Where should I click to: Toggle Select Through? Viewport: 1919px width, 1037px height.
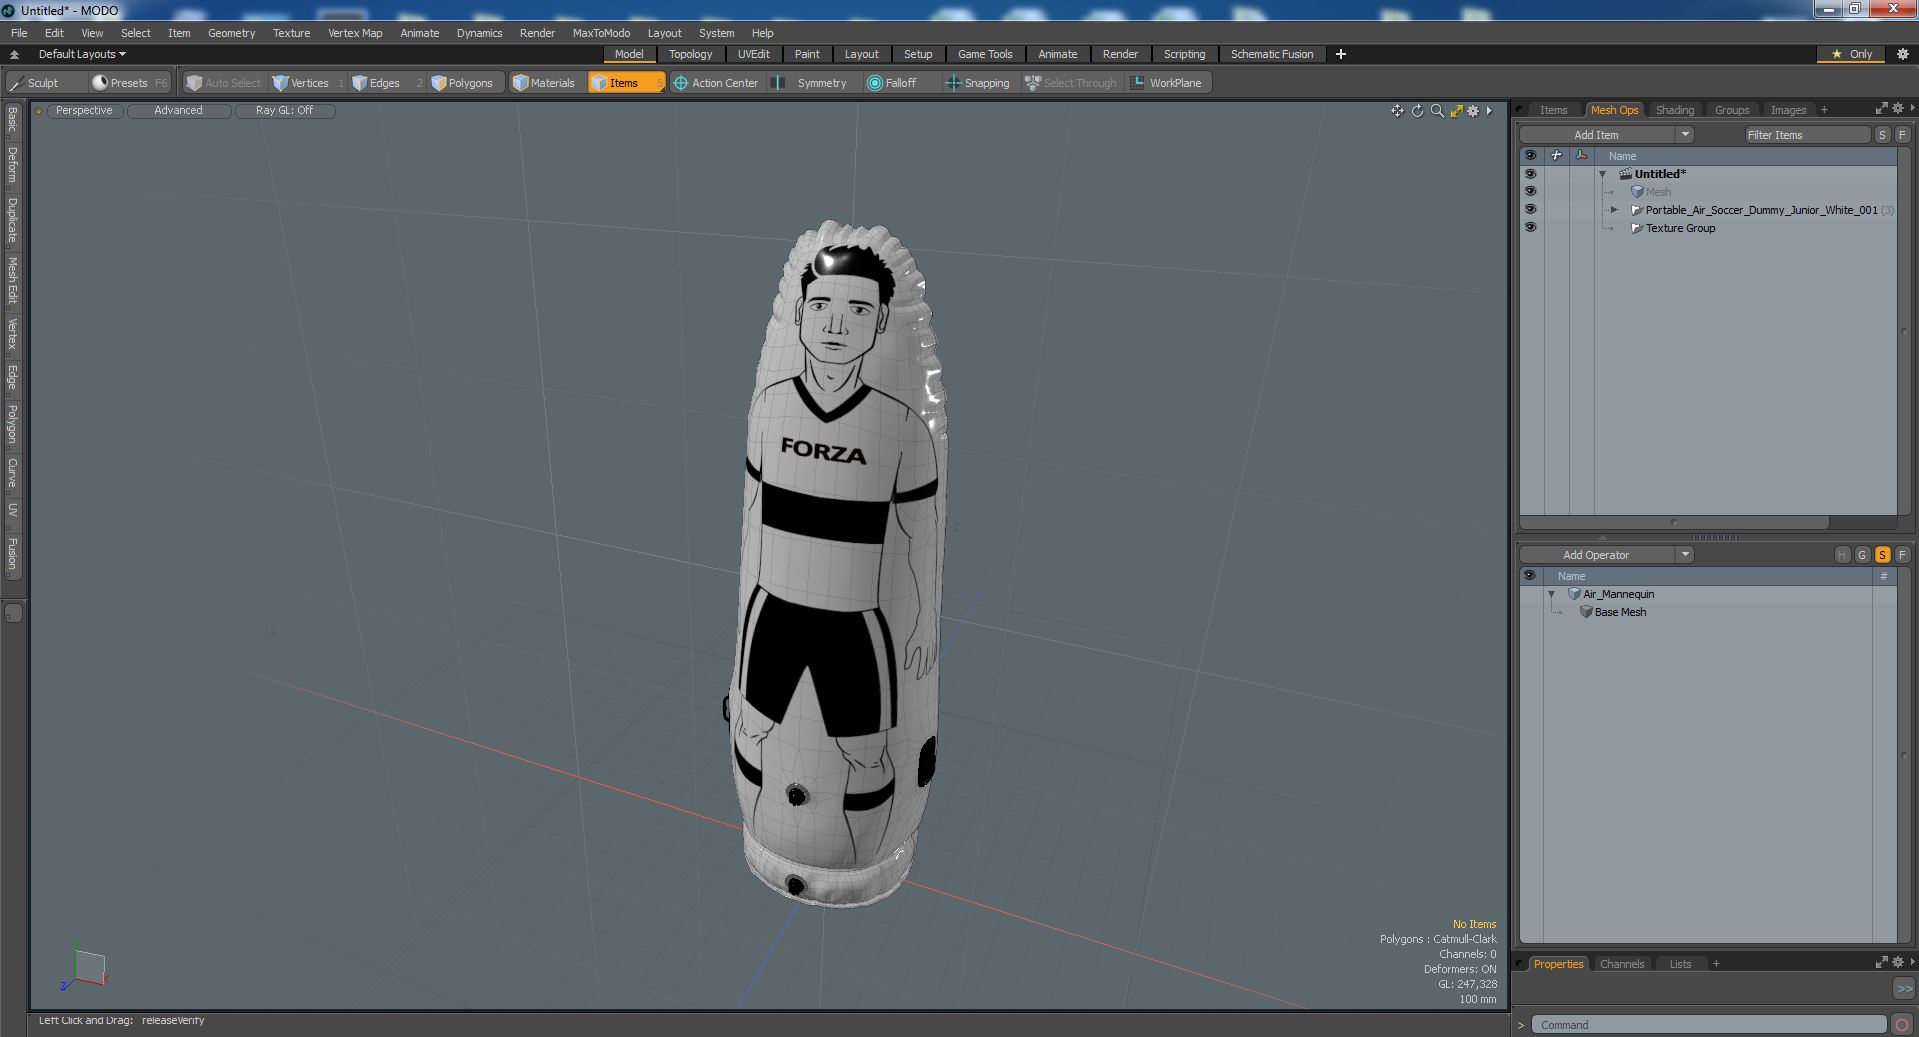click(1071, 83)
